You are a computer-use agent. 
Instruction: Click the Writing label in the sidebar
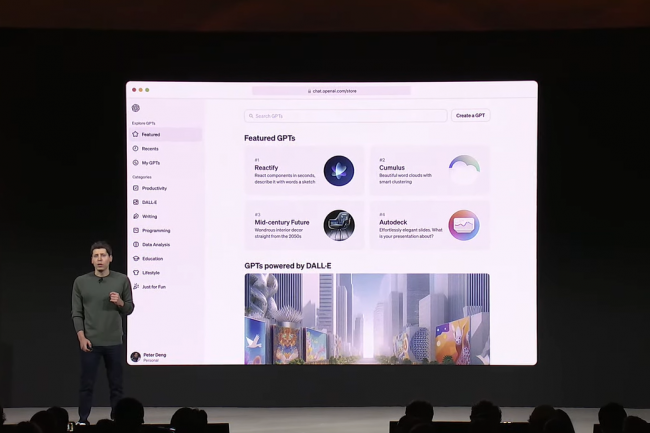click(x=149, y=216)
